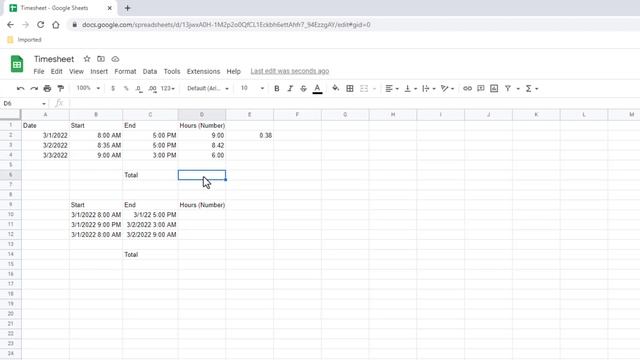
Task: Open the more number formats dropdown
Action: click(x=168, y=89)
